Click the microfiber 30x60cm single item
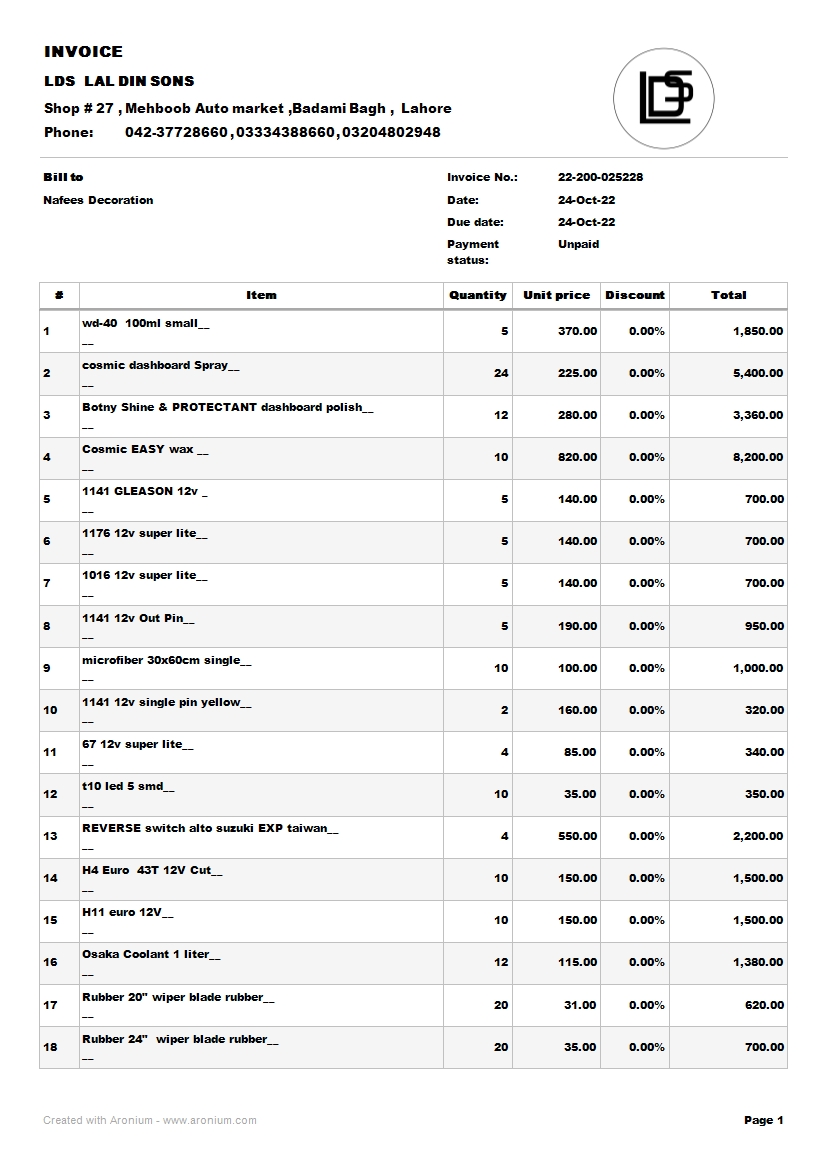The width and height of the screenshot is (826, 1169). tap(167, 661)
